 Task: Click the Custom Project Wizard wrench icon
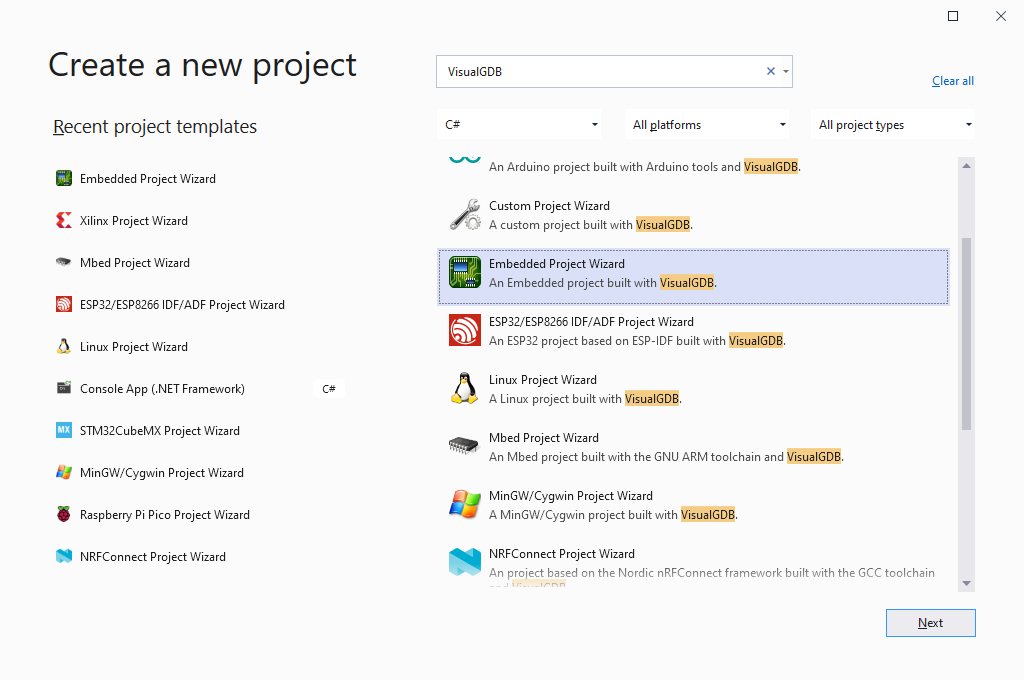tap(465, 214)
